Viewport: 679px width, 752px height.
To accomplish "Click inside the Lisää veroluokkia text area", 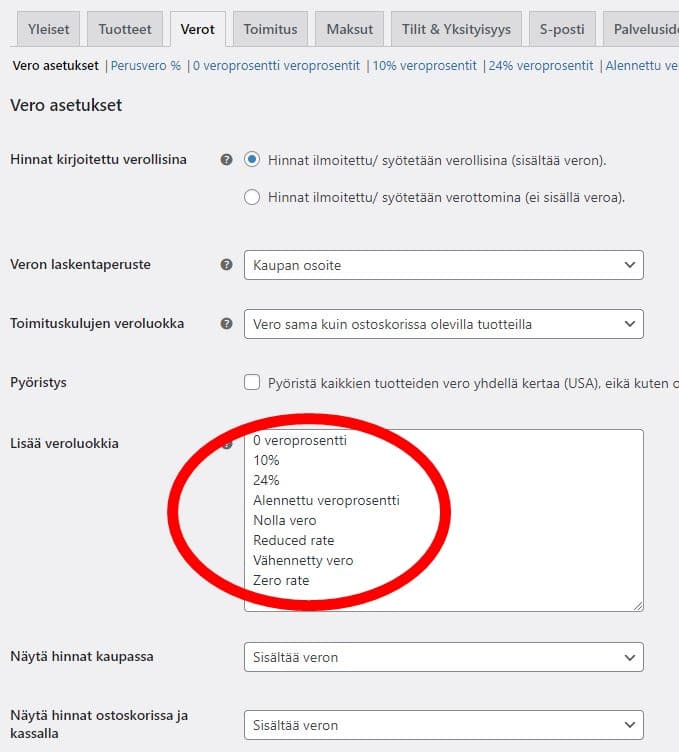I will pos(443,520).
